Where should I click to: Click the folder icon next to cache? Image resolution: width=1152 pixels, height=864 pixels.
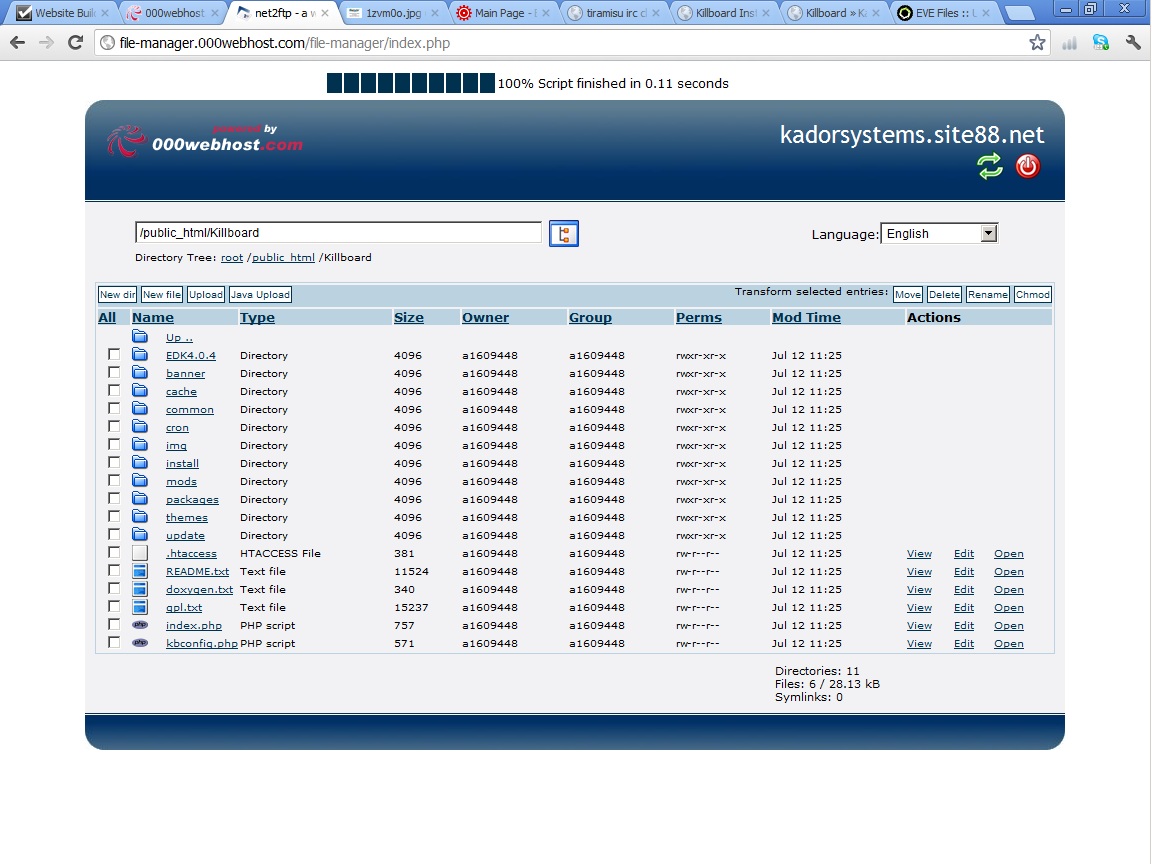pos(140,391)
